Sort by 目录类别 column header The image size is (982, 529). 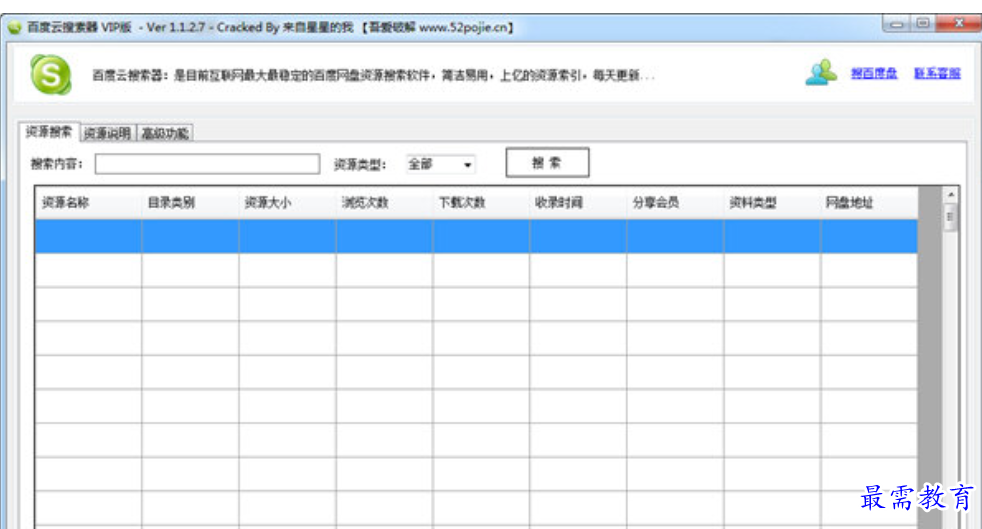click(x=190, y=203)
